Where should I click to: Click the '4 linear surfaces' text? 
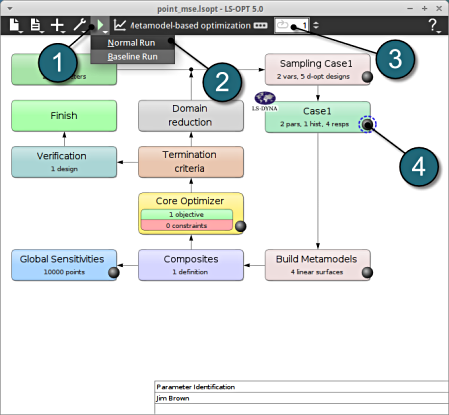click(x=317, y=272)
